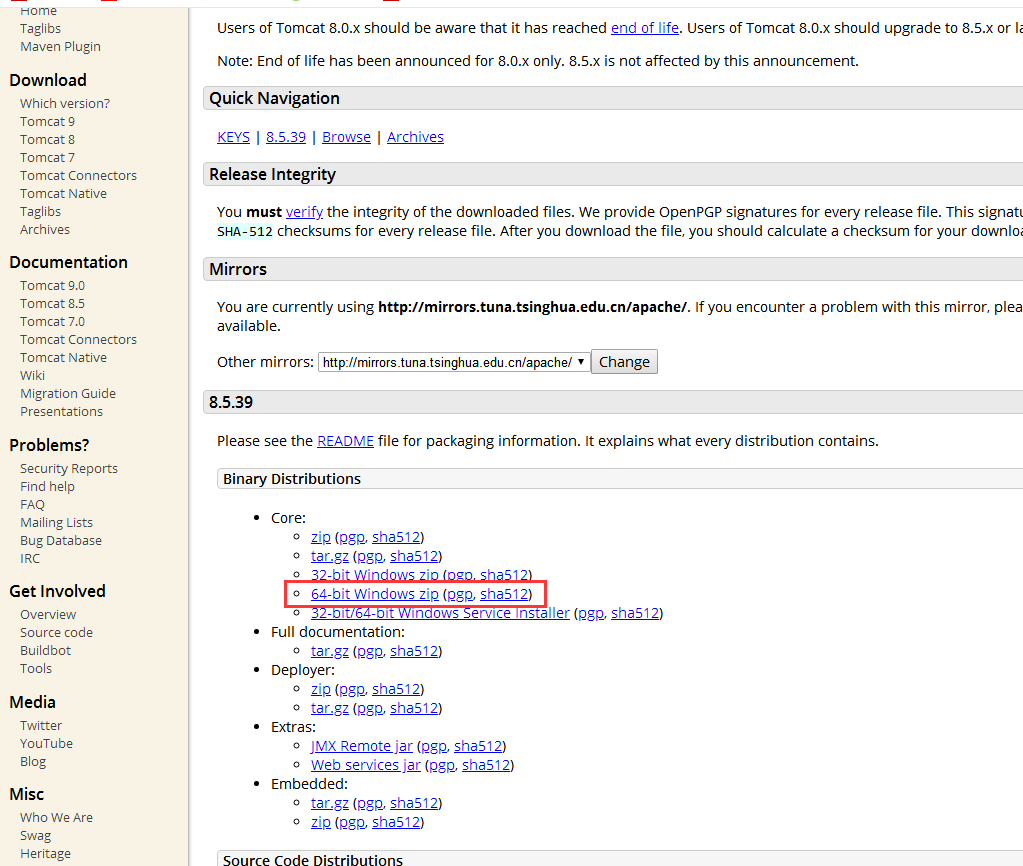Open the Wiki sidebar link

[x=32, y=376]
